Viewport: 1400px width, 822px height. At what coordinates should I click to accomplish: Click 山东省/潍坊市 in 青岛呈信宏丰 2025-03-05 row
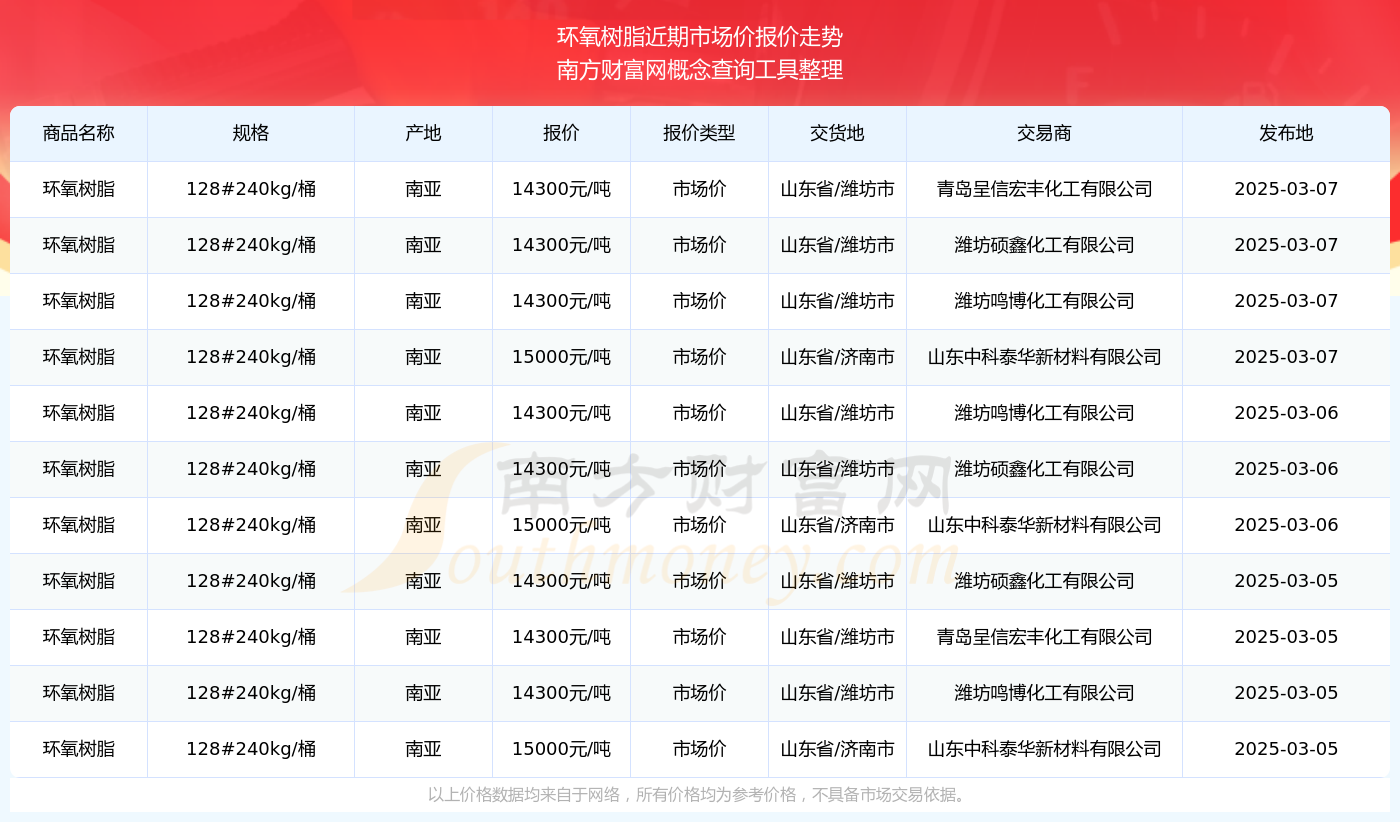(x=837, y=637)
